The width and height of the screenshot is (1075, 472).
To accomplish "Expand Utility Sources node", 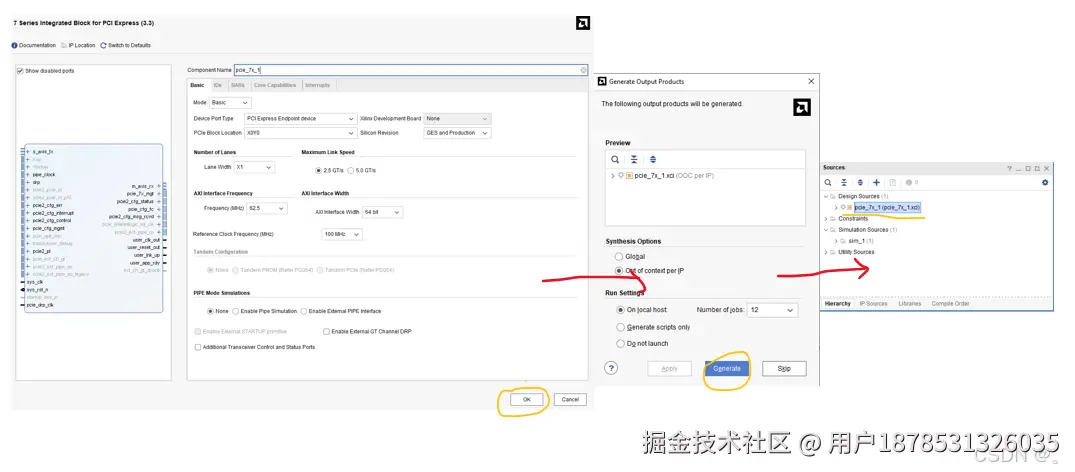I will [828, 252].
